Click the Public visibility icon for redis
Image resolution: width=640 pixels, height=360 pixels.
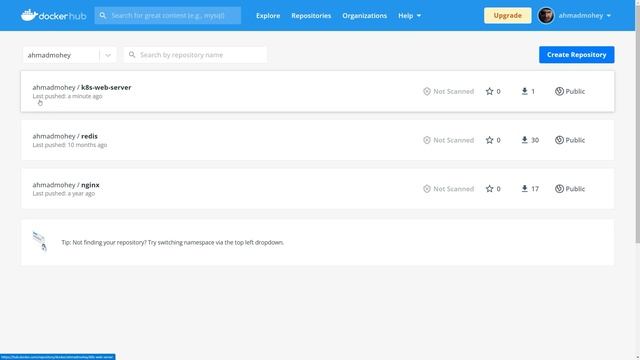click(559, 140)
